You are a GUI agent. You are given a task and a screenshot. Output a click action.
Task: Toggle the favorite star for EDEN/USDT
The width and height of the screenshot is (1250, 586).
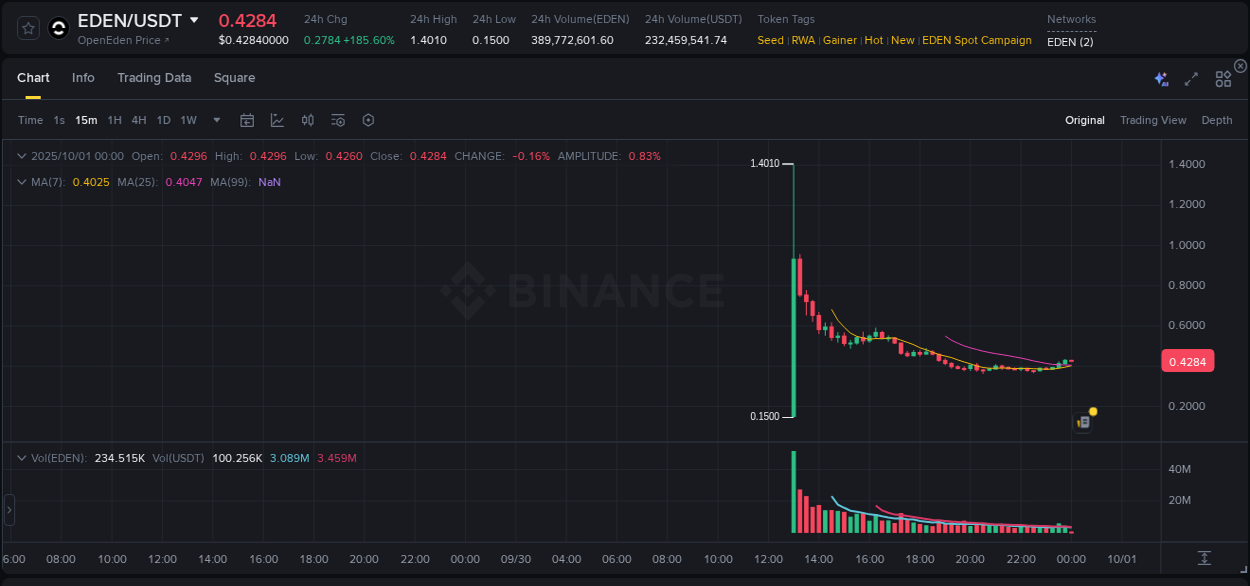[x=27, y=27]
